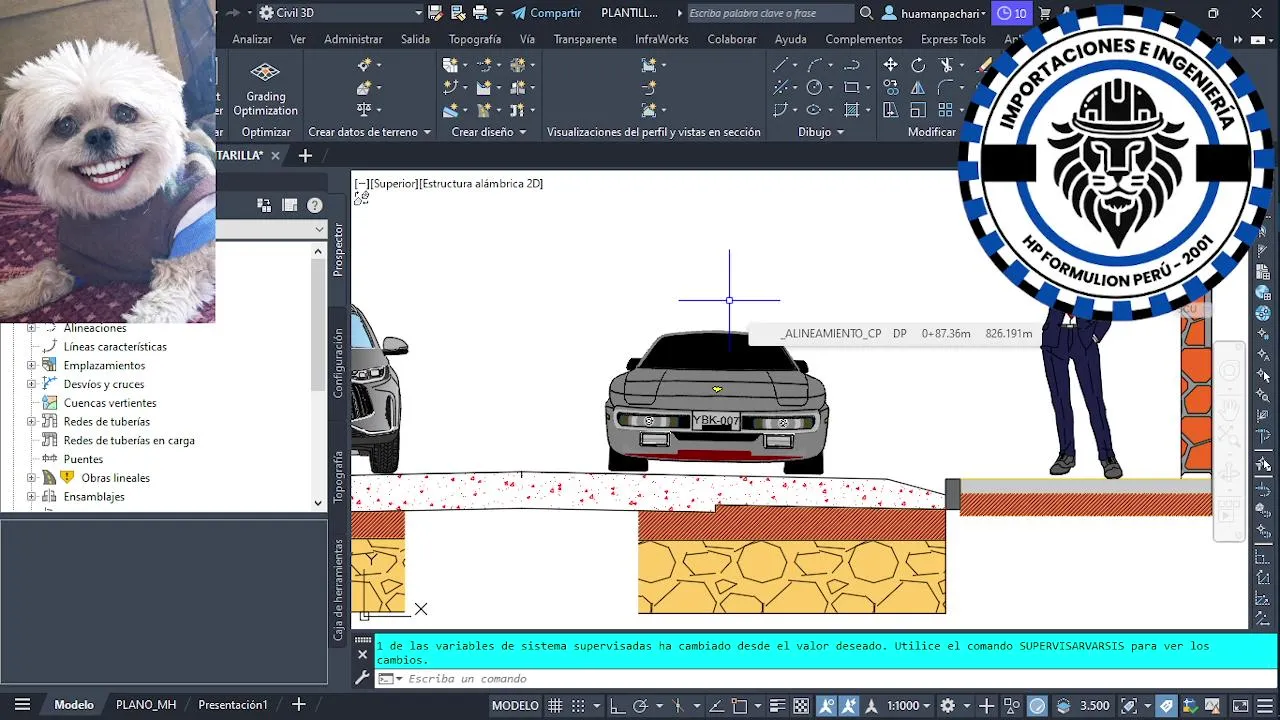
Task: Open the Grading Optimization tool
Action: 265,88
